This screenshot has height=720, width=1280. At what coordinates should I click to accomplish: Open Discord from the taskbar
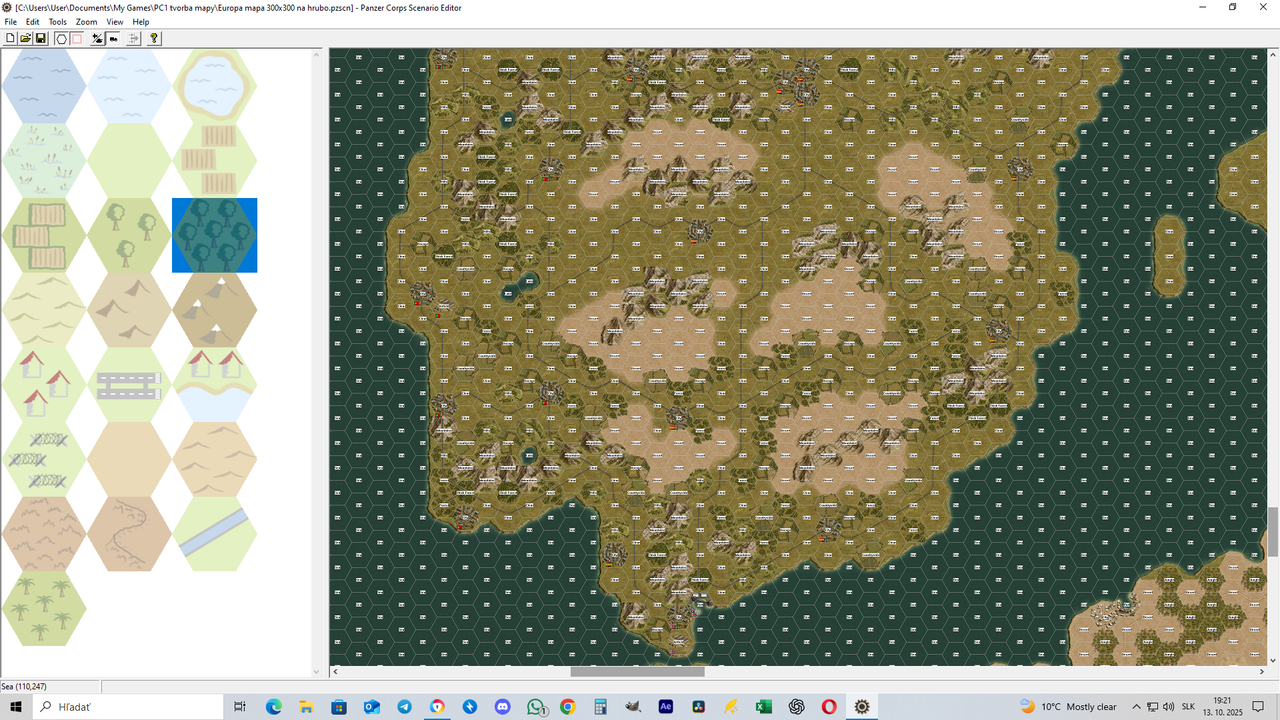click(x=502, y=706)
